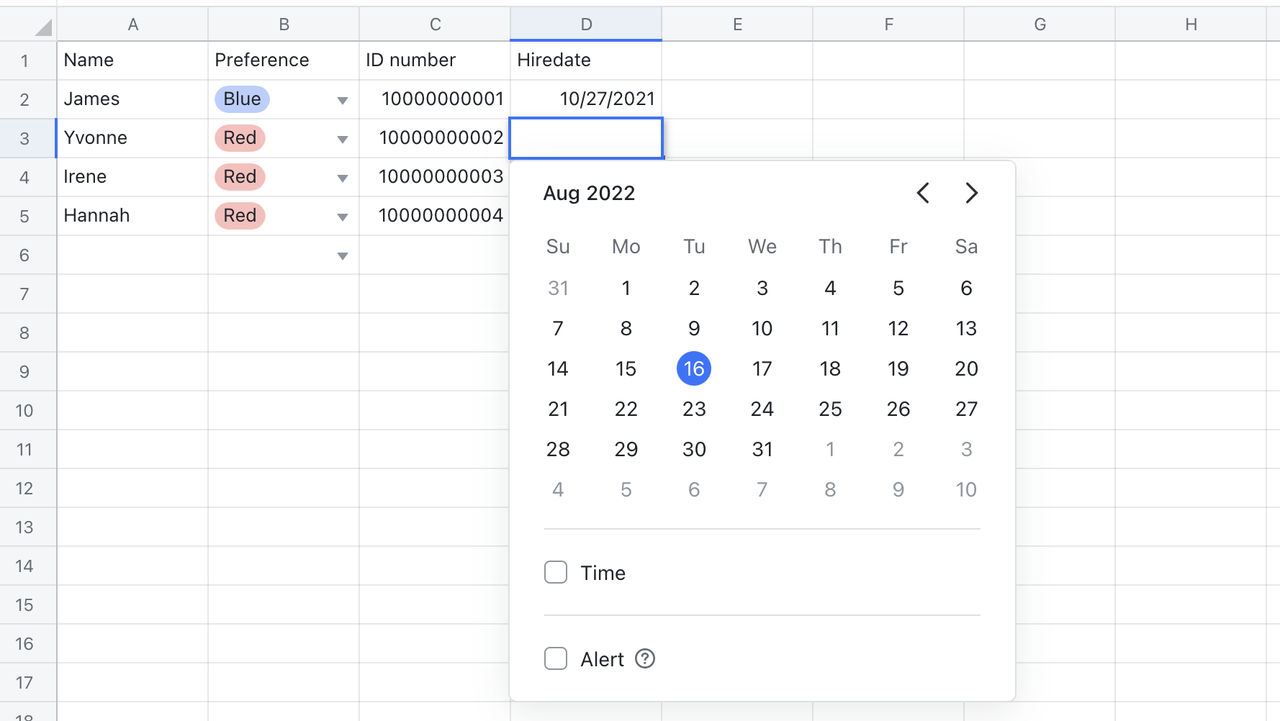Open Preference dropdown for James

342,100
